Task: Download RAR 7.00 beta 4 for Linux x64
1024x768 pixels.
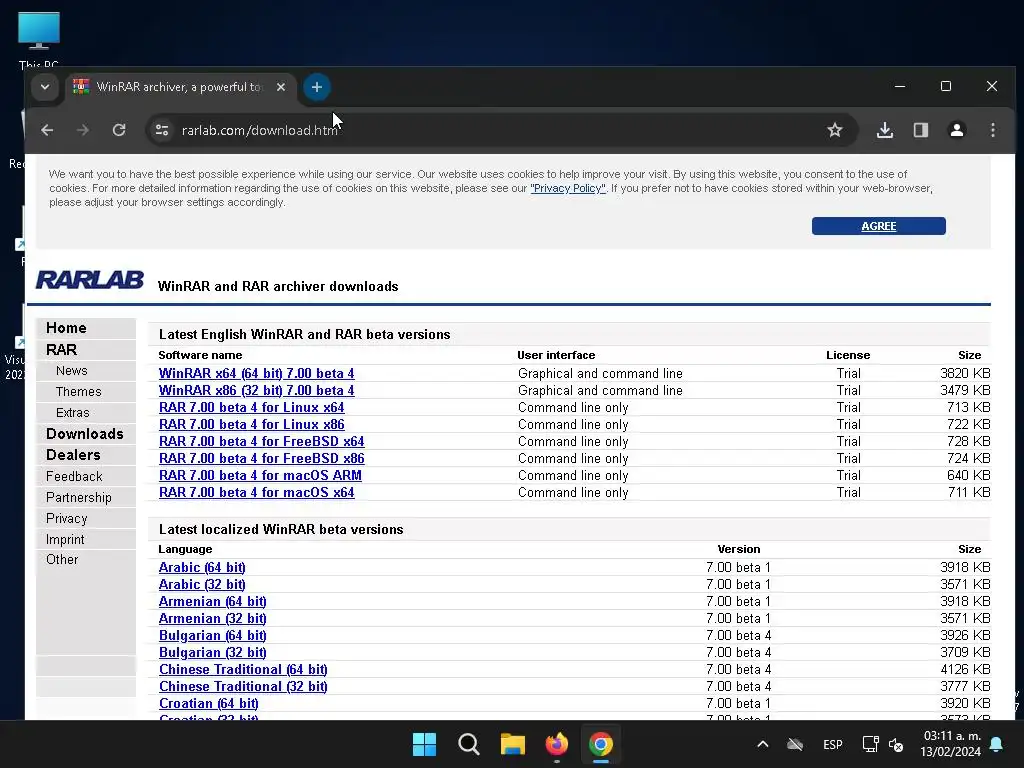Action: 251,408
